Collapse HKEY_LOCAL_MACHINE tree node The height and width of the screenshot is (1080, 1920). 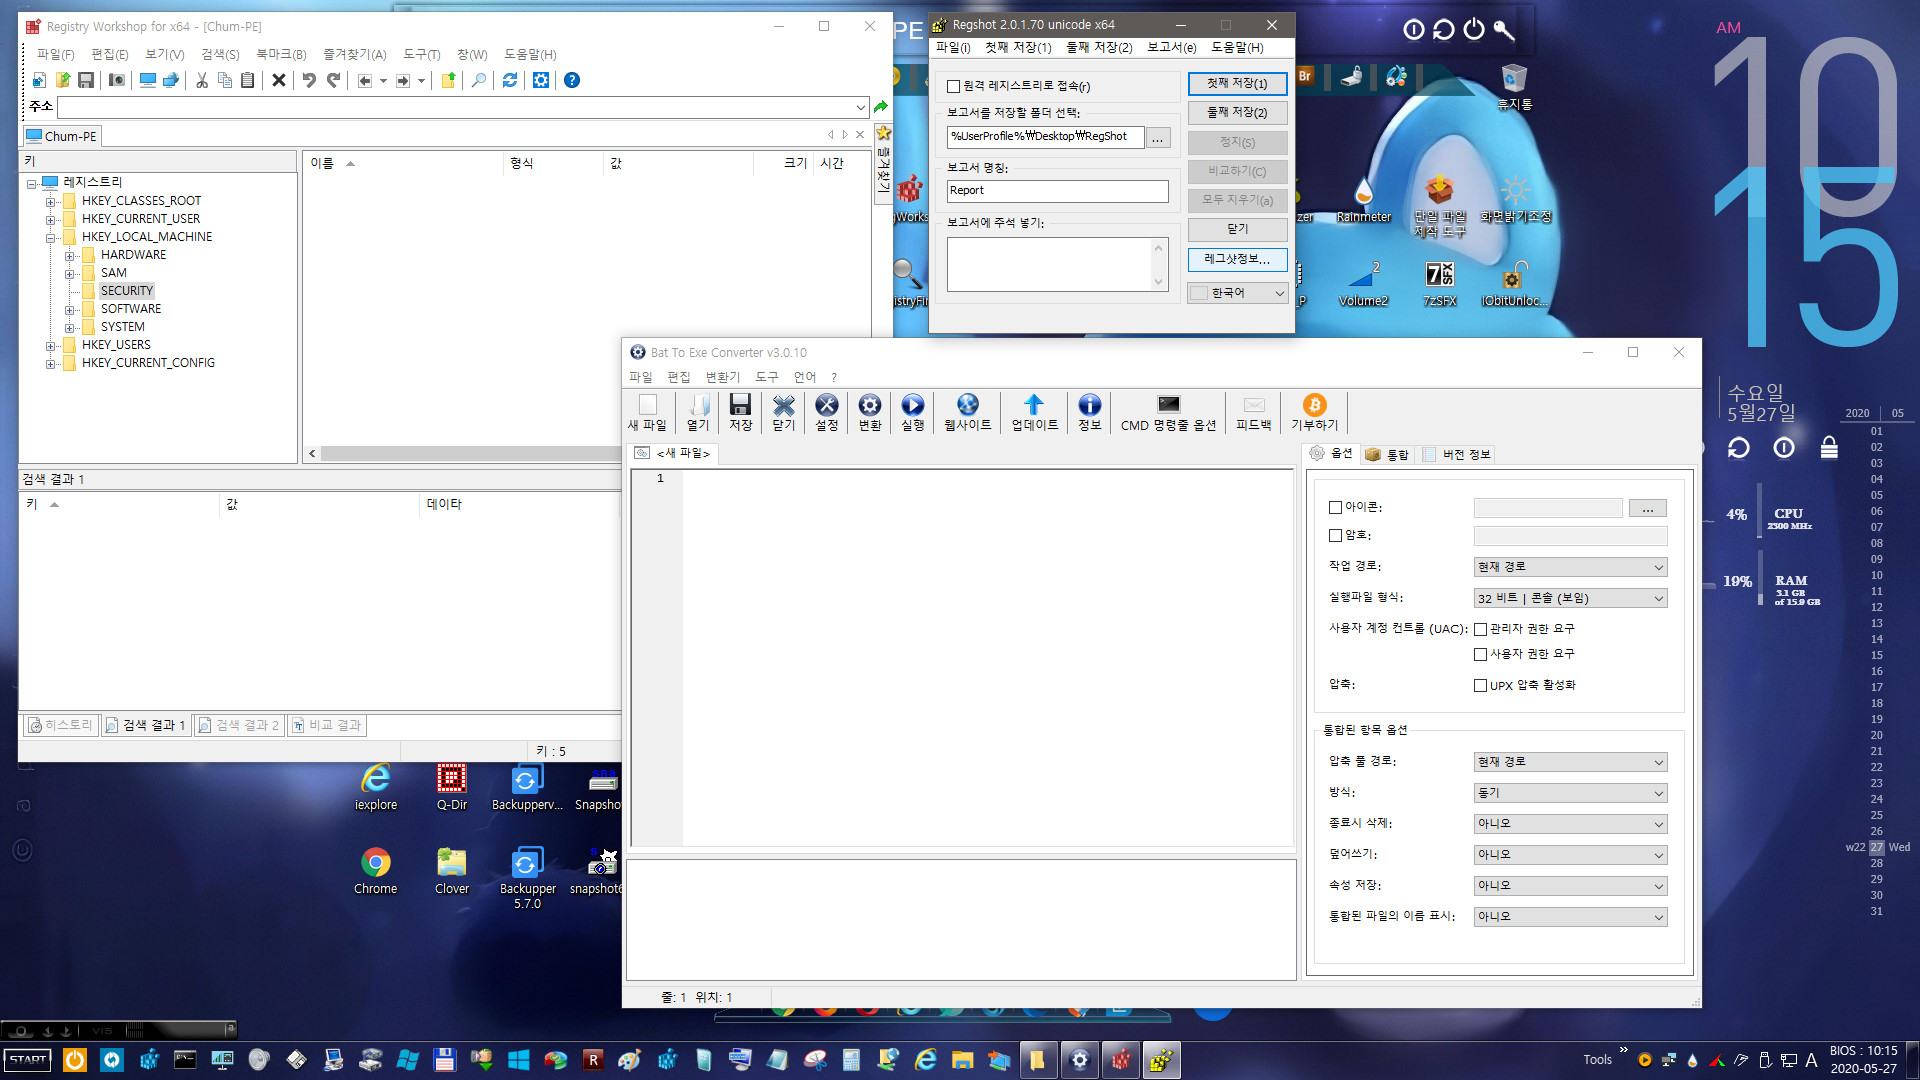click(50, 238)
